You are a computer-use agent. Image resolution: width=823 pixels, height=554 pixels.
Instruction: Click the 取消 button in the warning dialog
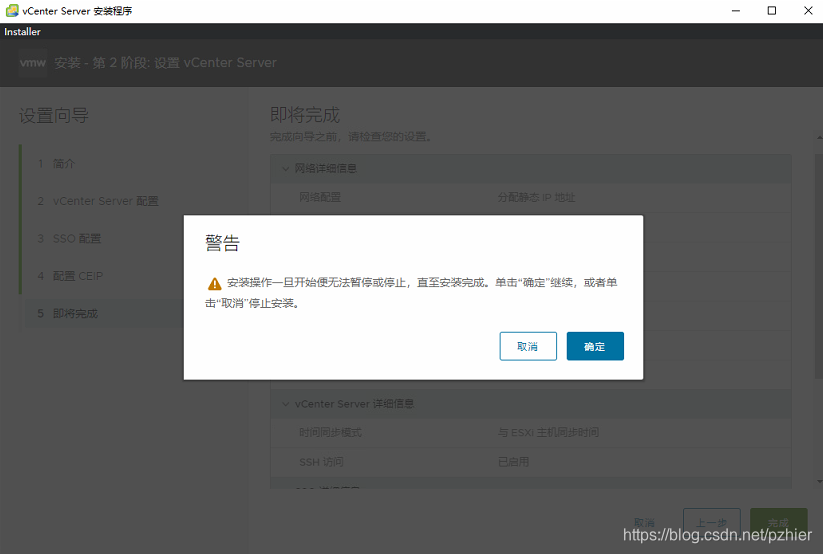tap(528, 346)
